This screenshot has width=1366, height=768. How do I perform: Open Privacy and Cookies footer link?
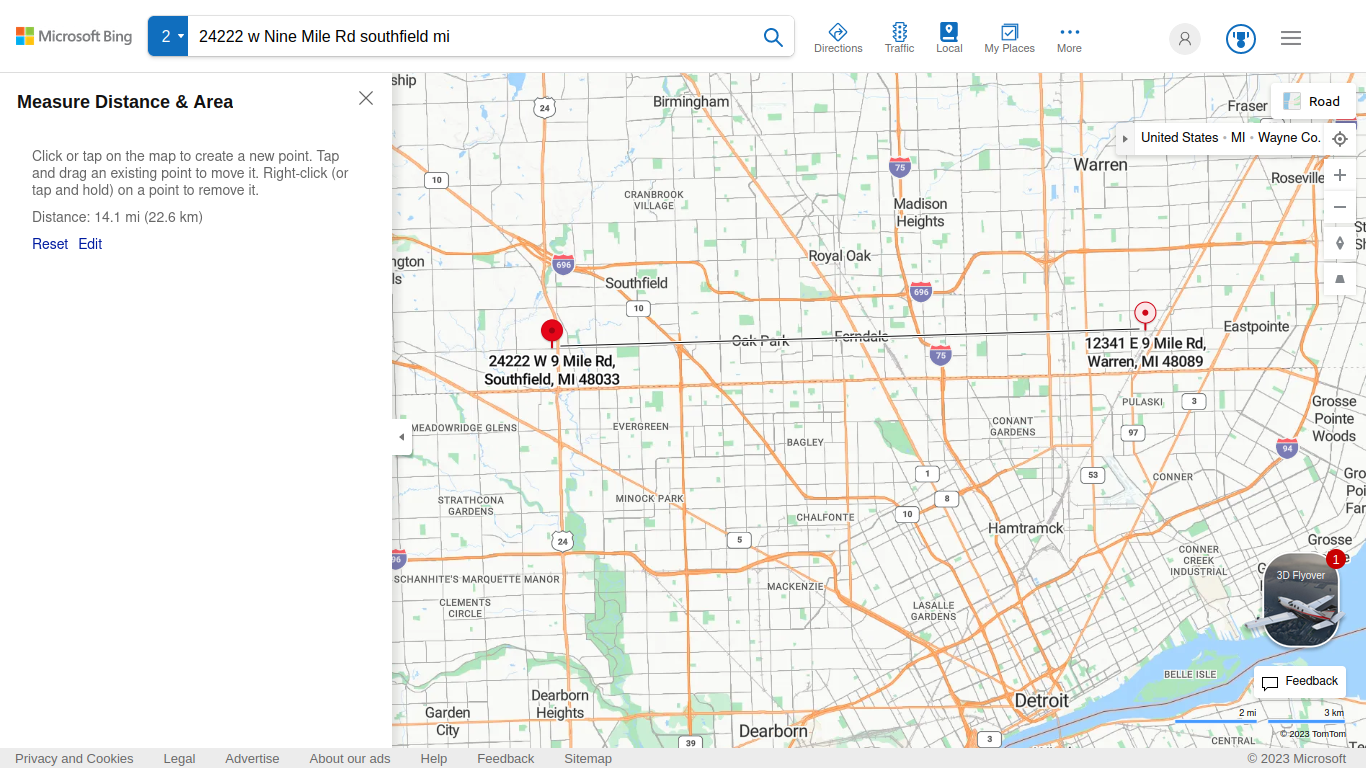pos(74,758)
